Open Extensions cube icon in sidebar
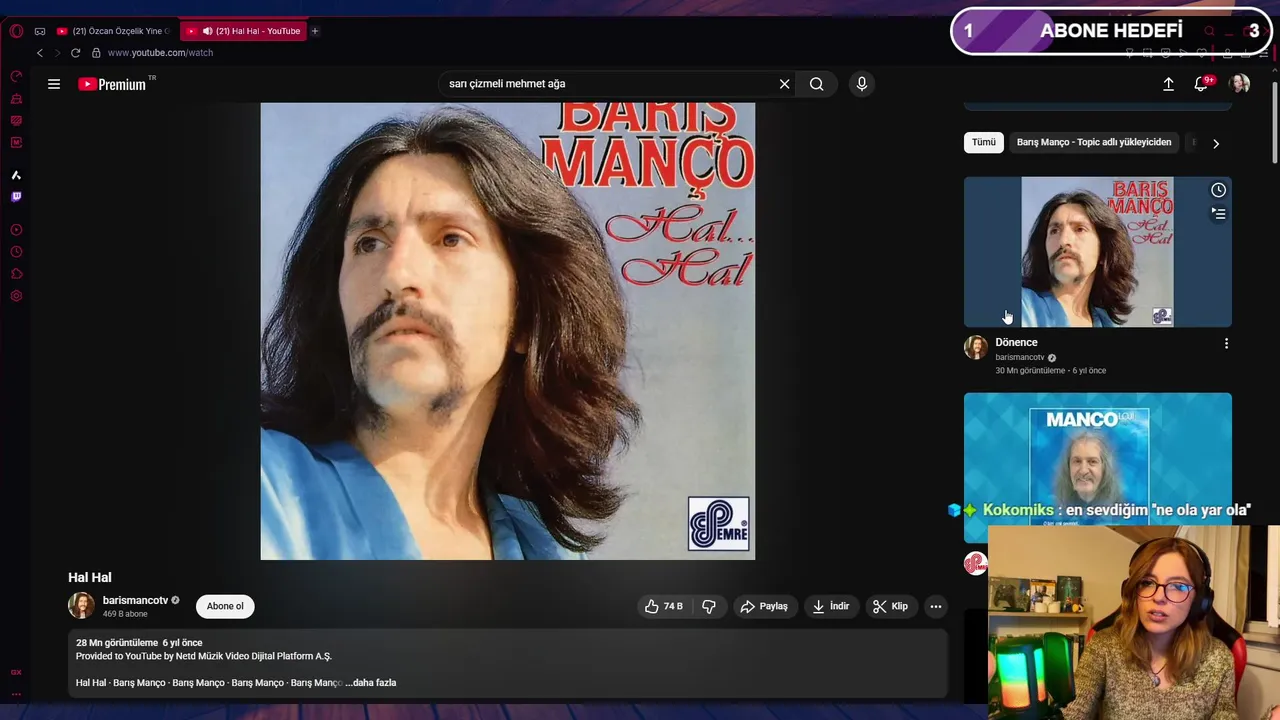 pyautogui.click(x=16, y=274)
